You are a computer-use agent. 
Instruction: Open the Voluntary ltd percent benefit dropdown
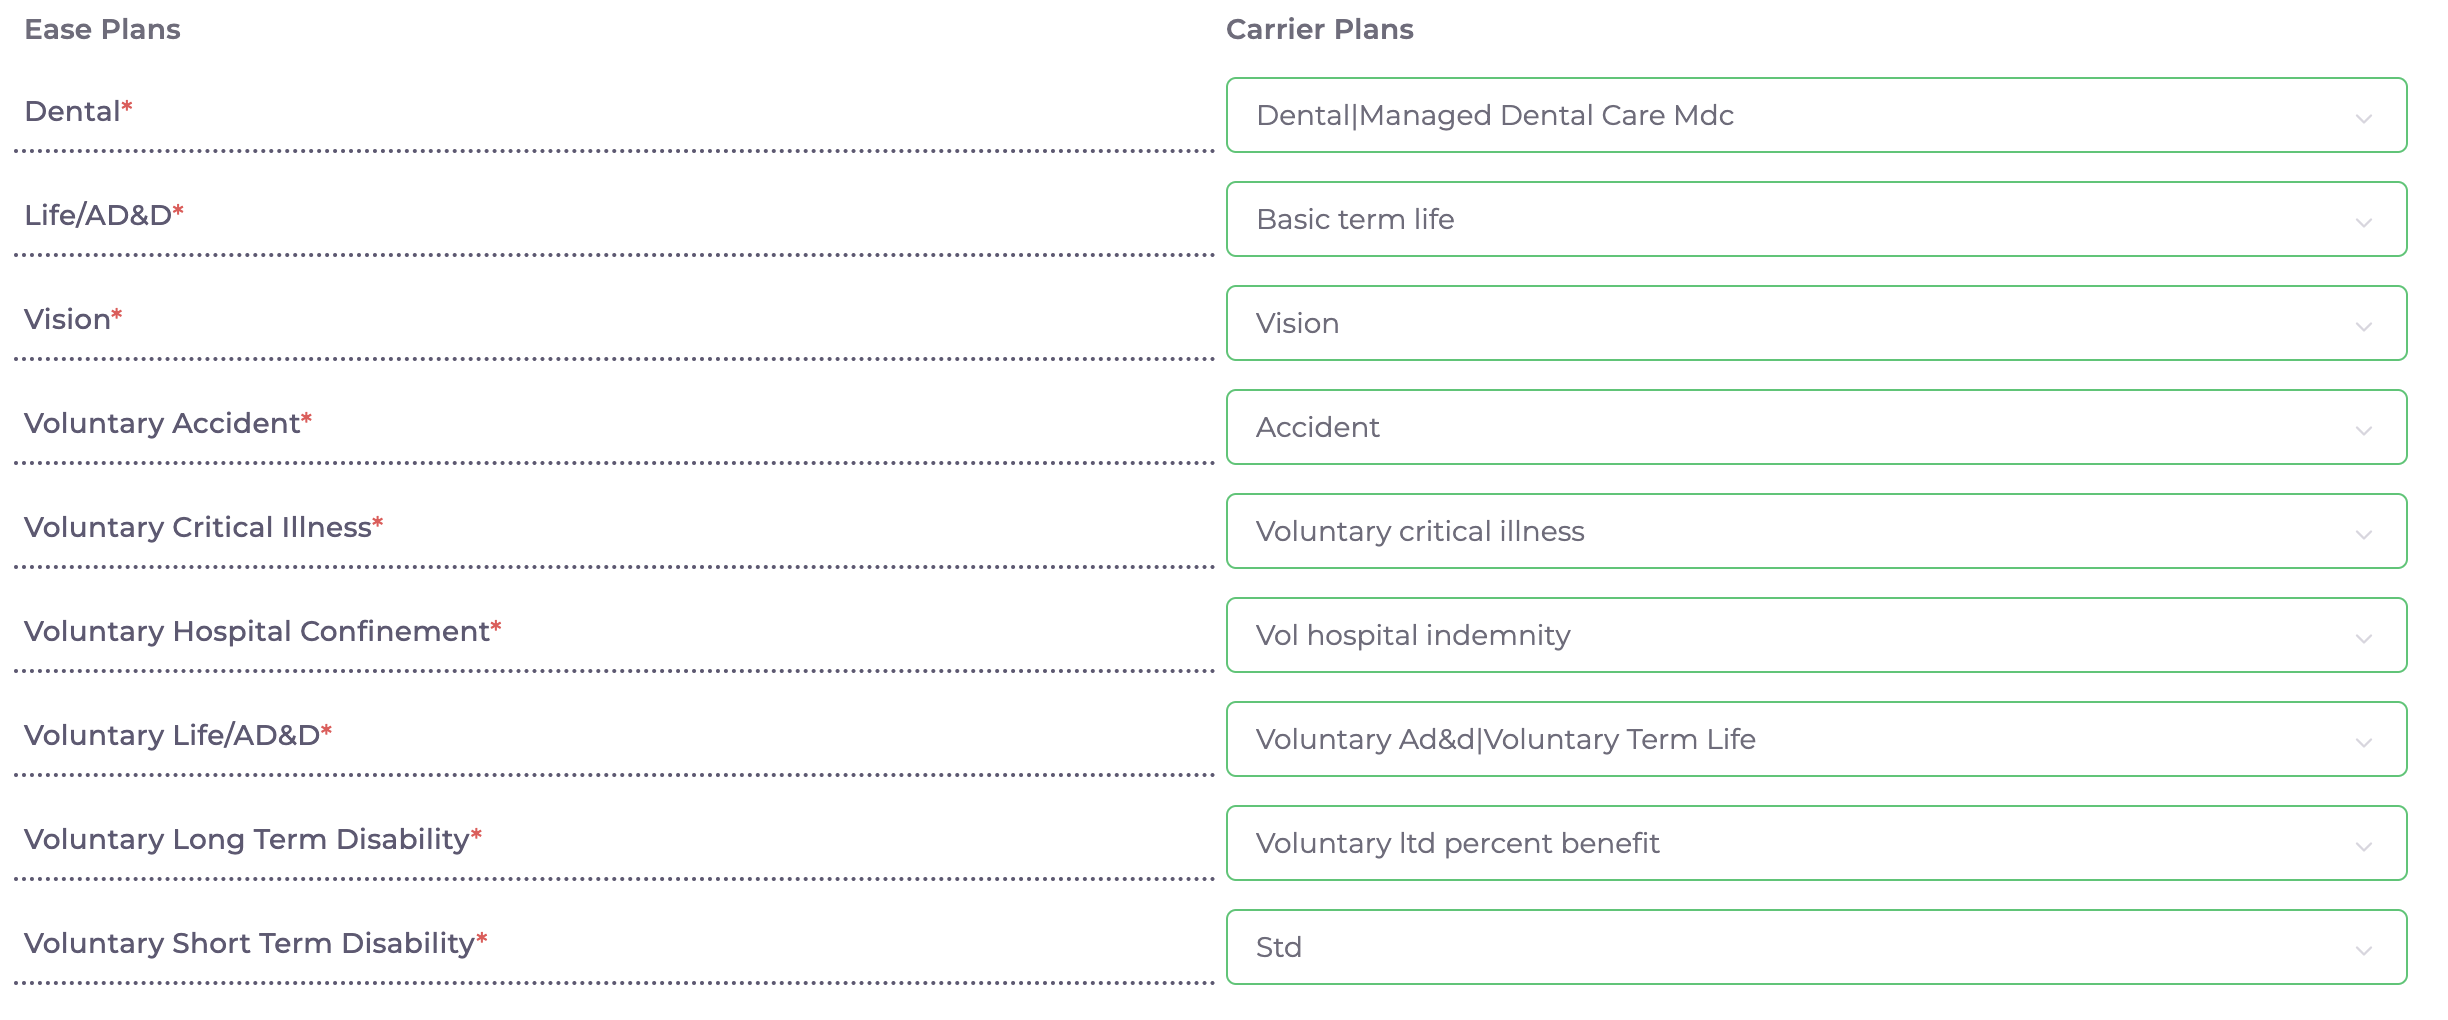(x=1816, y=843)
